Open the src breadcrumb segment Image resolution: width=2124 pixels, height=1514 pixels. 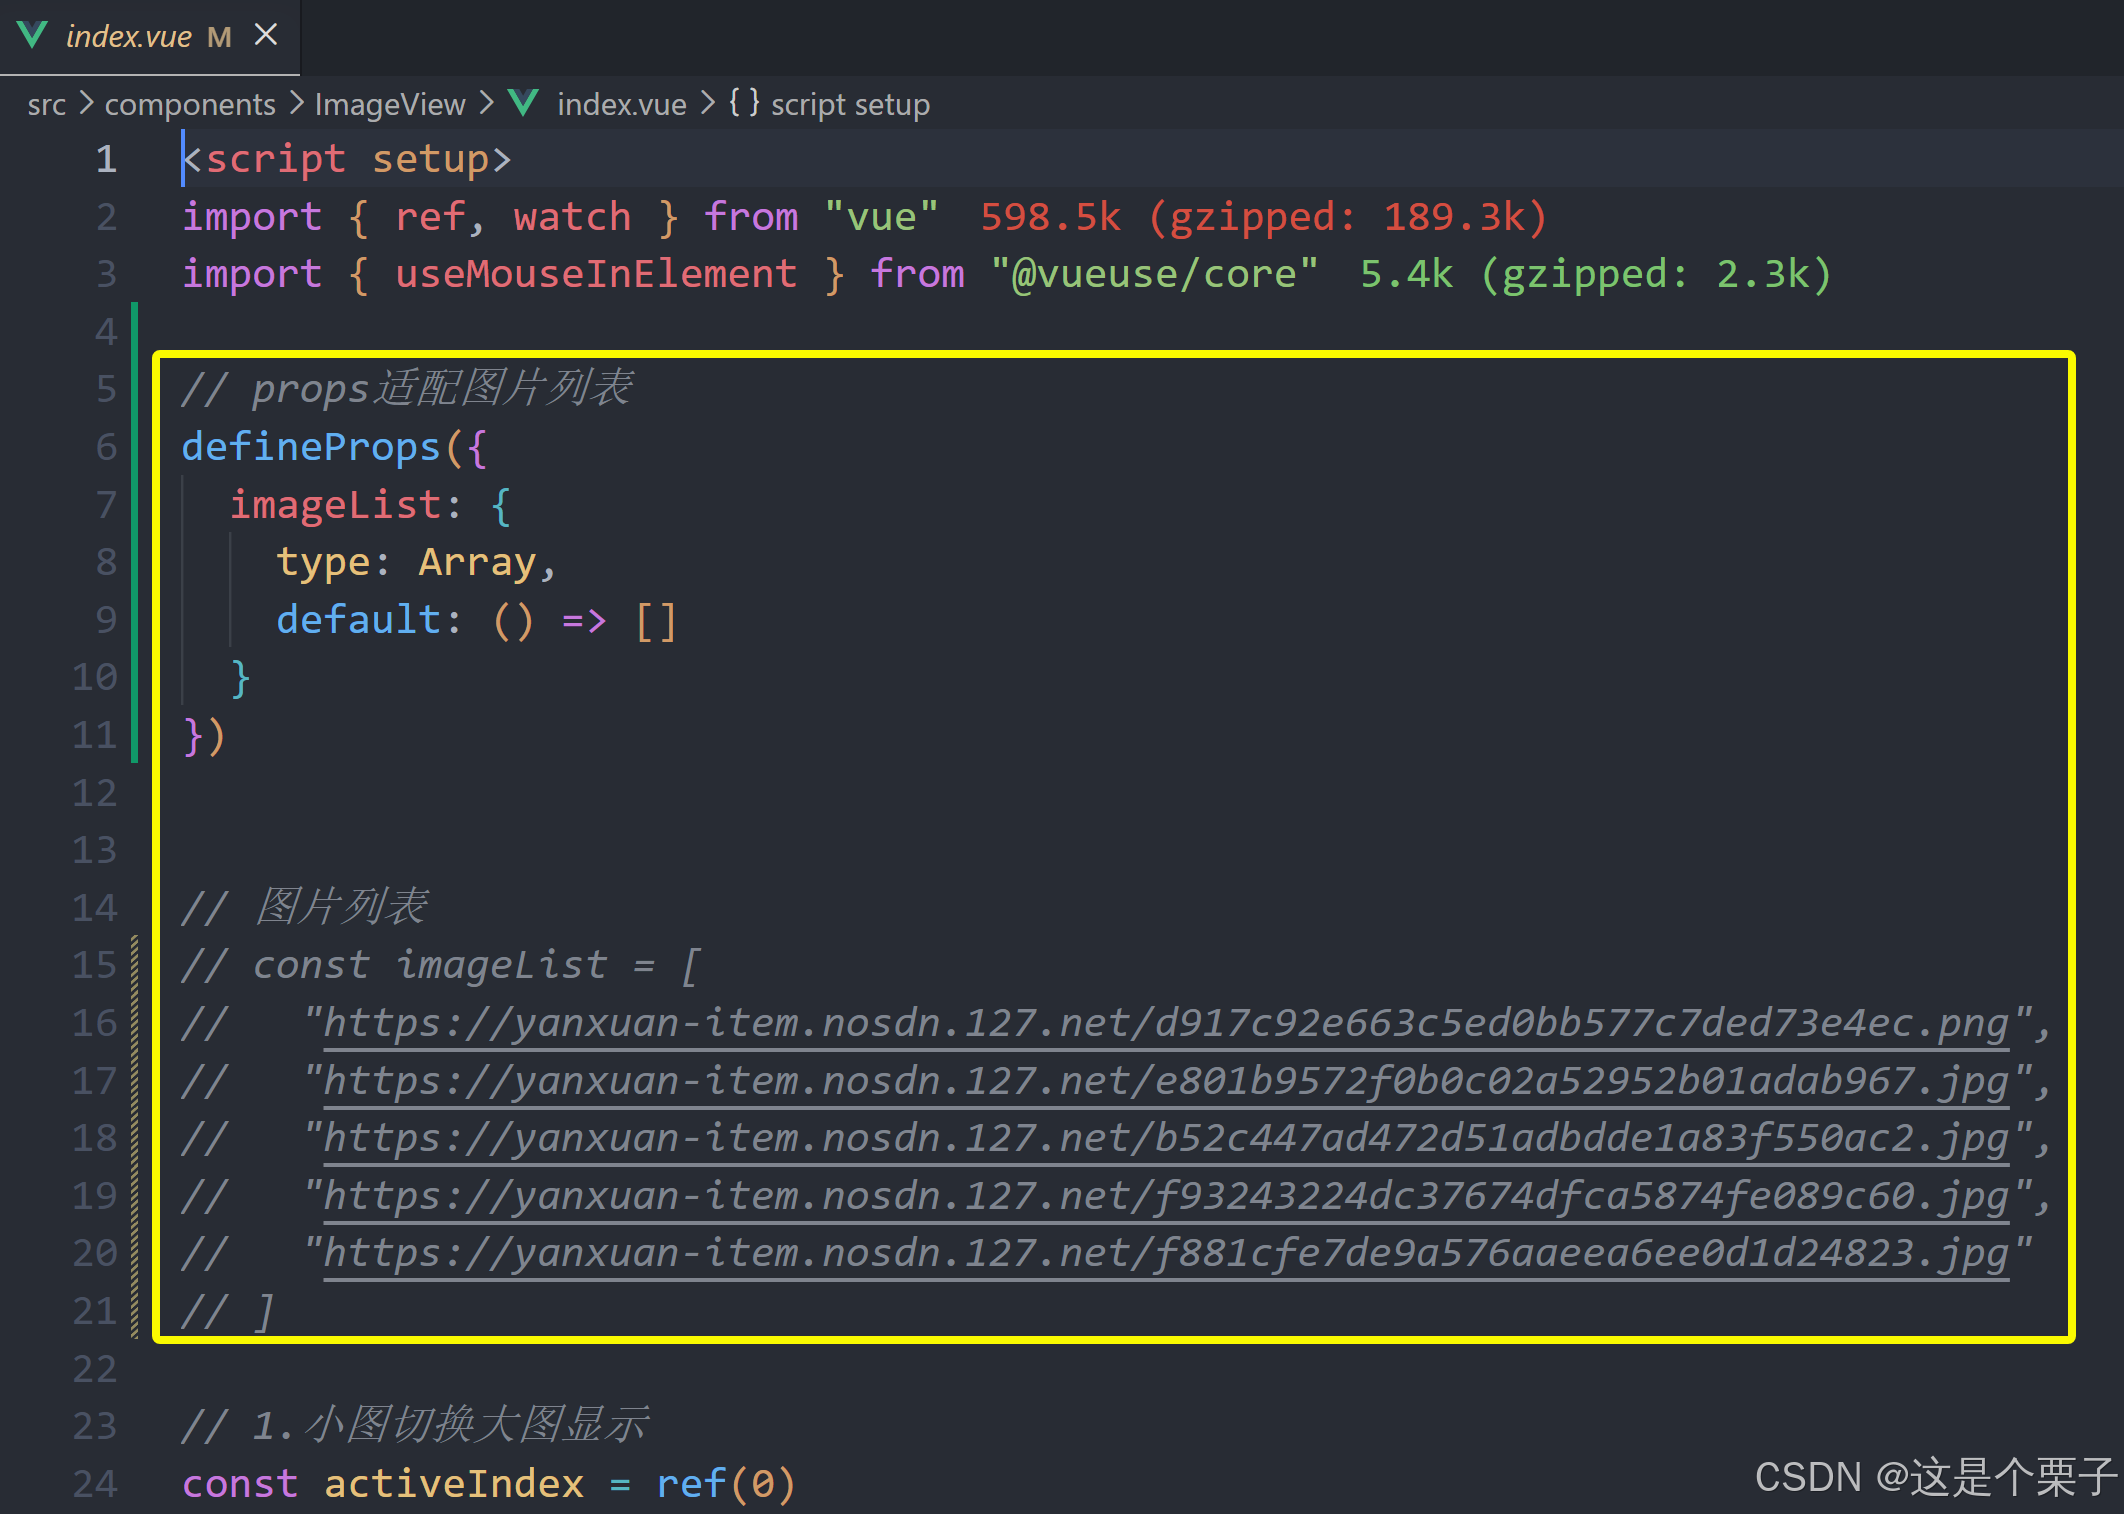[46, 104]
